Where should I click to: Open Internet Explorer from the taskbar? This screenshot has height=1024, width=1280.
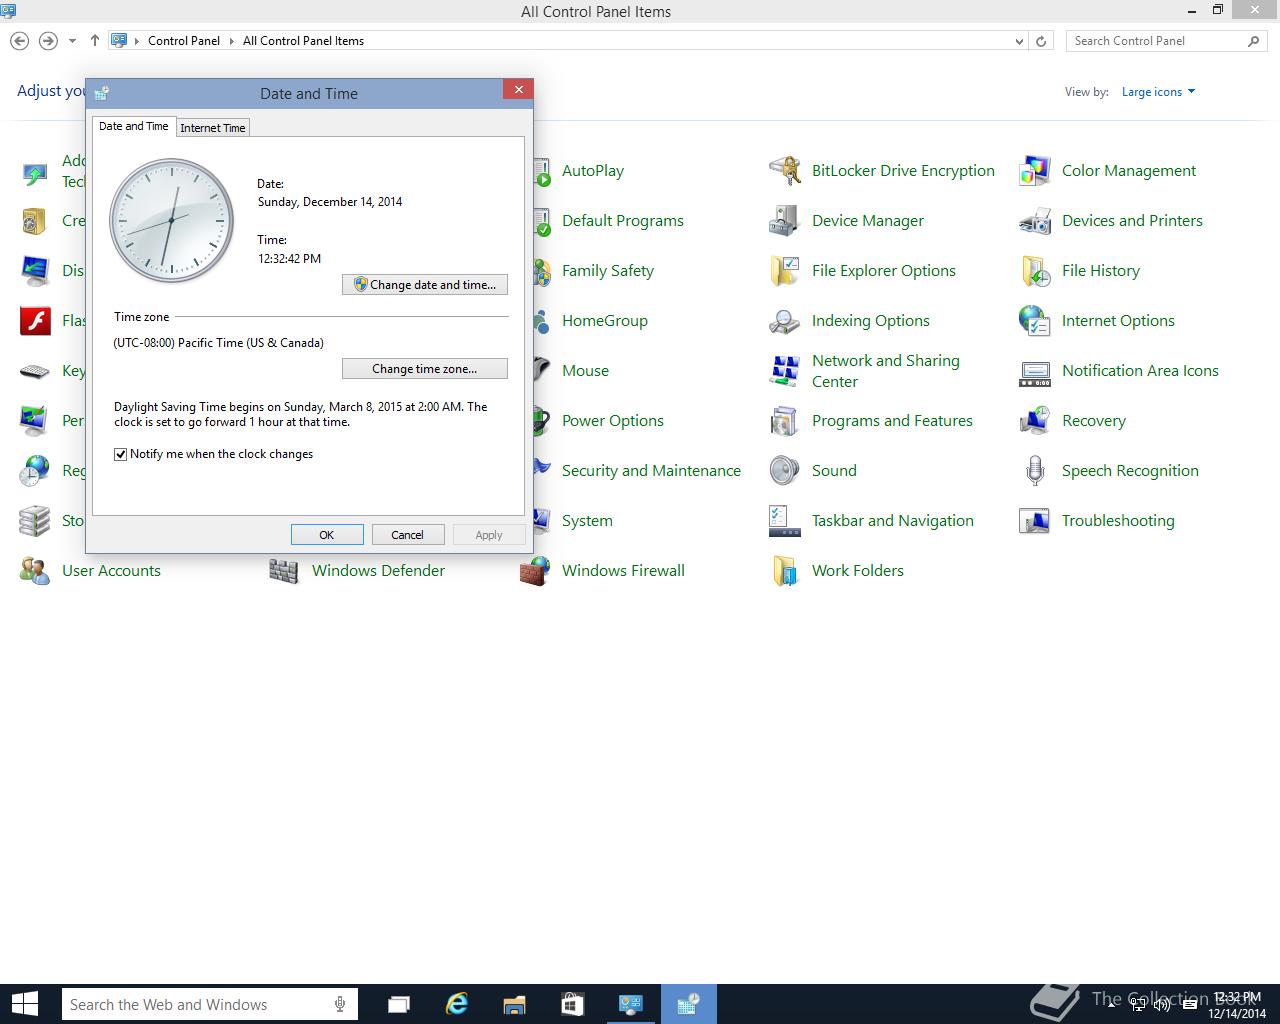point(457,1004)
